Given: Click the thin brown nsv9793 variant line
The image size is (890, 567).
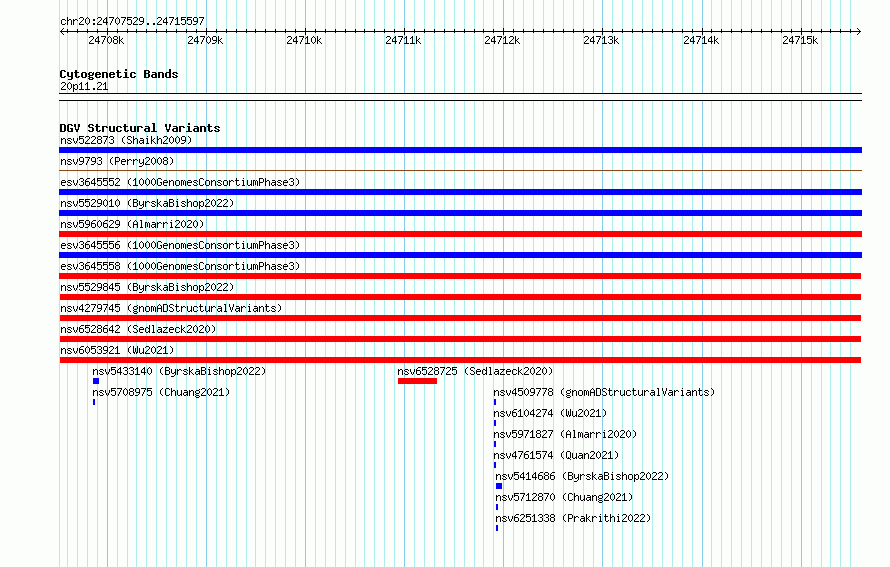Looking at the screenshot, I should point(460,170).
